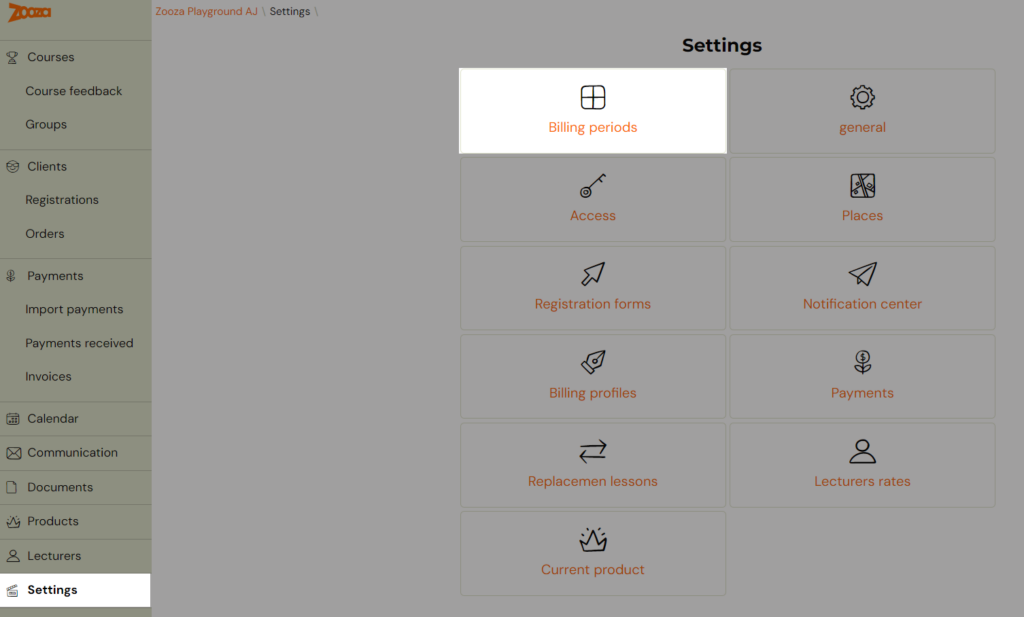Select Registrations under Clients section

click(62, 199)
